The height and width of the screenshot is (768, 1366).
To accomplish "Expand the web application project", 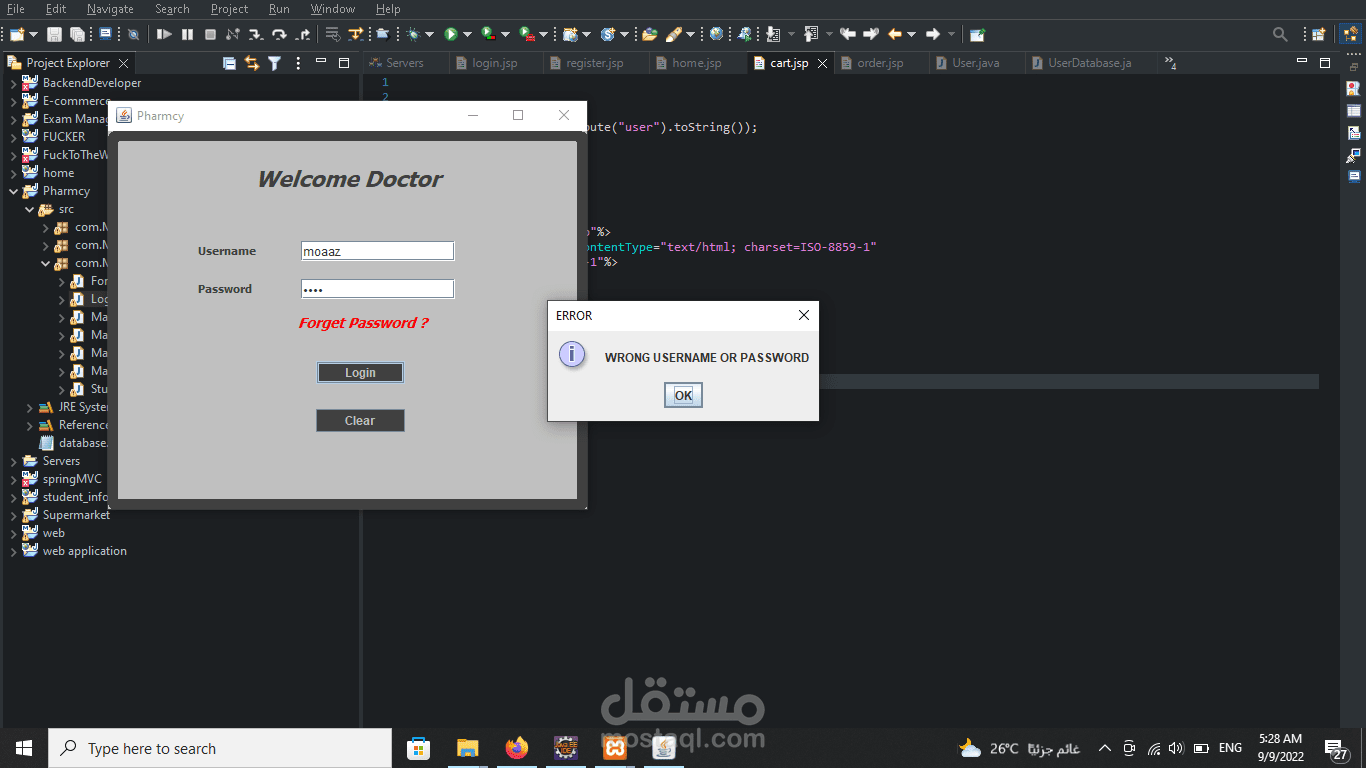I will (x=13, y=551).
